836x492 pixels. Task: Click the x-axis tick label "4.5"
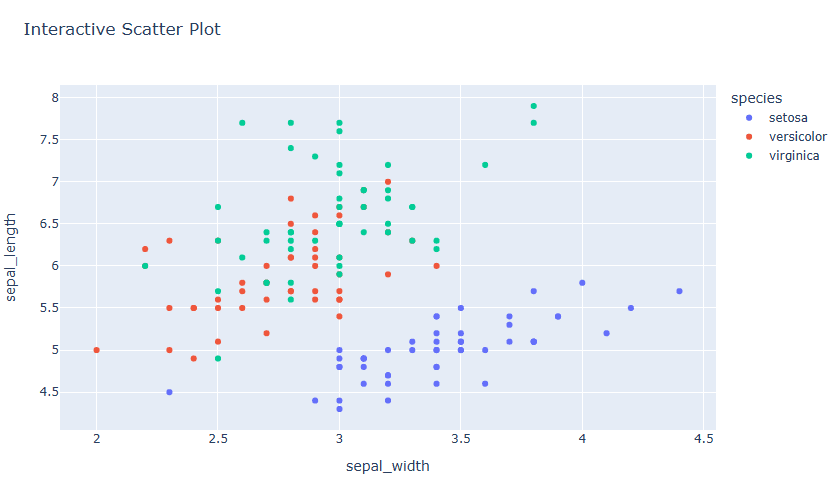click(x=703, y=438)
